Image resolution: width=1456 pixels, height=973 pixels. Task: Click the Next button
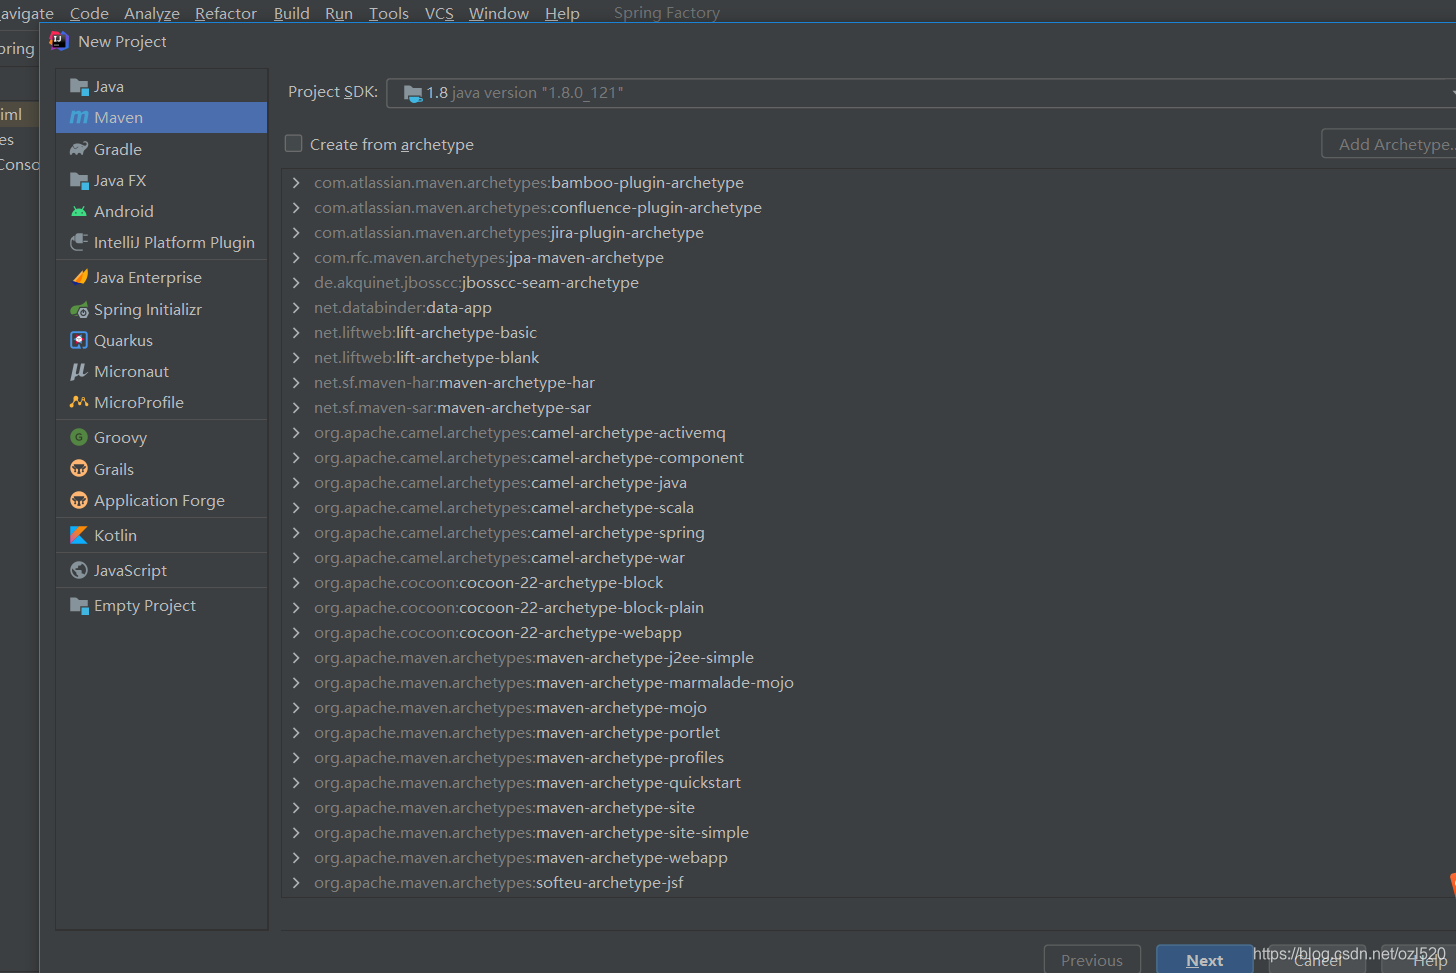[x=1204, y=960]
